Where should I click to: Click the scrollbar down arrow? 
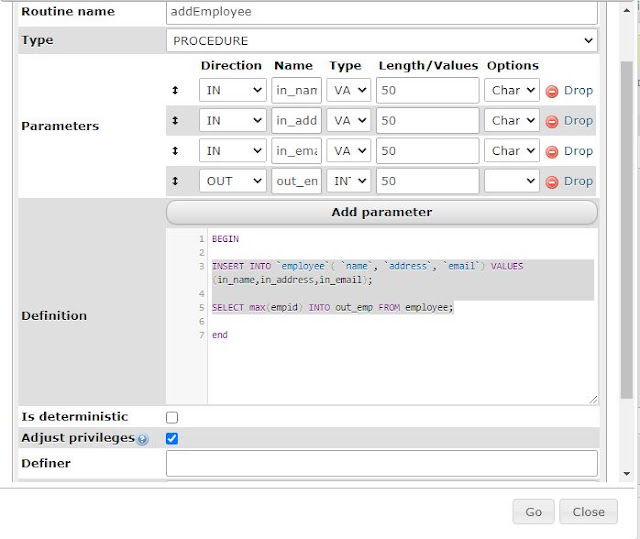627,473
